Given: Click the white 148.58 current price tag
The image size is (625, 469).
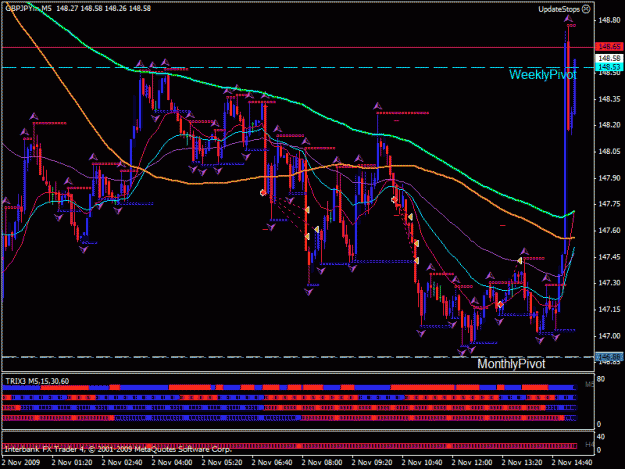Looking at the screenshot, I should pos(609,59).
